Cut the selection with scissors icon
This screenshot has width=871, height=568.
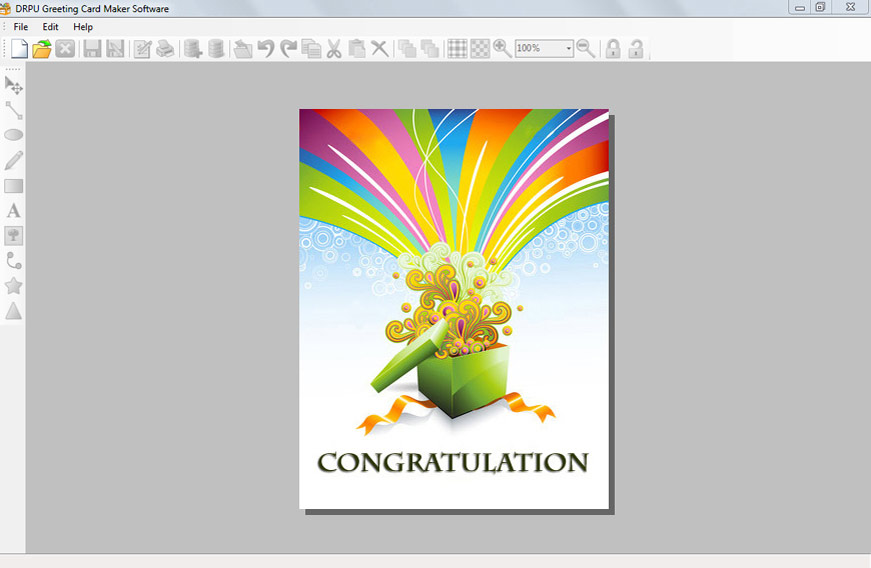coord(334,49)
